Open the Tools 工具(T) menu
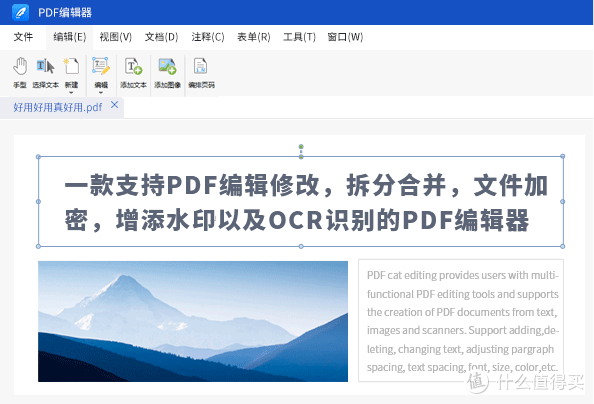 pyautogui.click(x=299, y=37)
